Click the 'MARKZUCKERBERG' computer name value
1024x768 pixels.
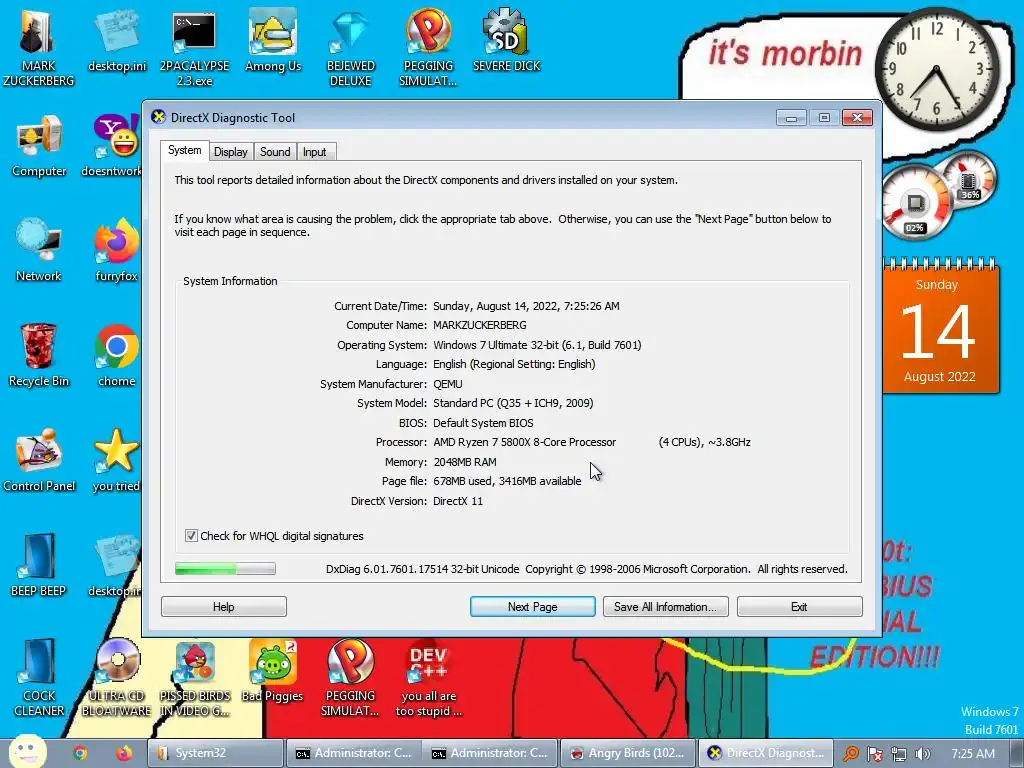pos(479,325)
